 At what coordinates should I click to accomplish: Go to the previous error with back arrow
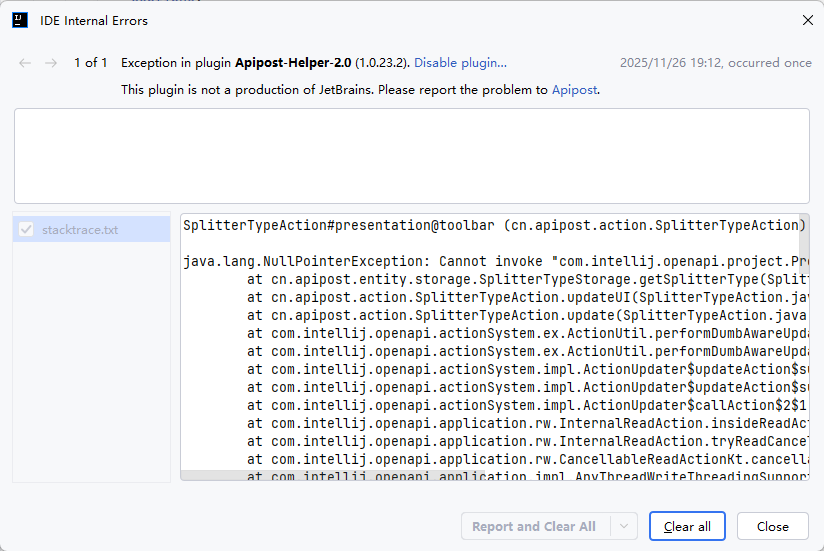point(25,63)
